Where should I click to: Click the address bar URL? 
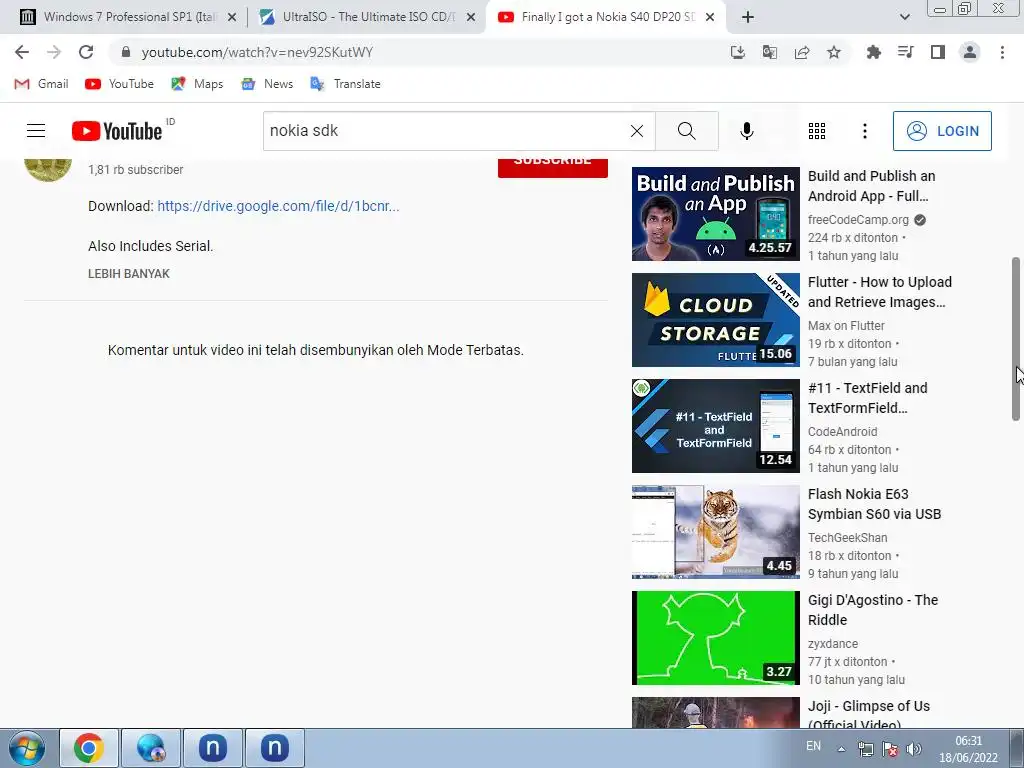tap(257, 52)
